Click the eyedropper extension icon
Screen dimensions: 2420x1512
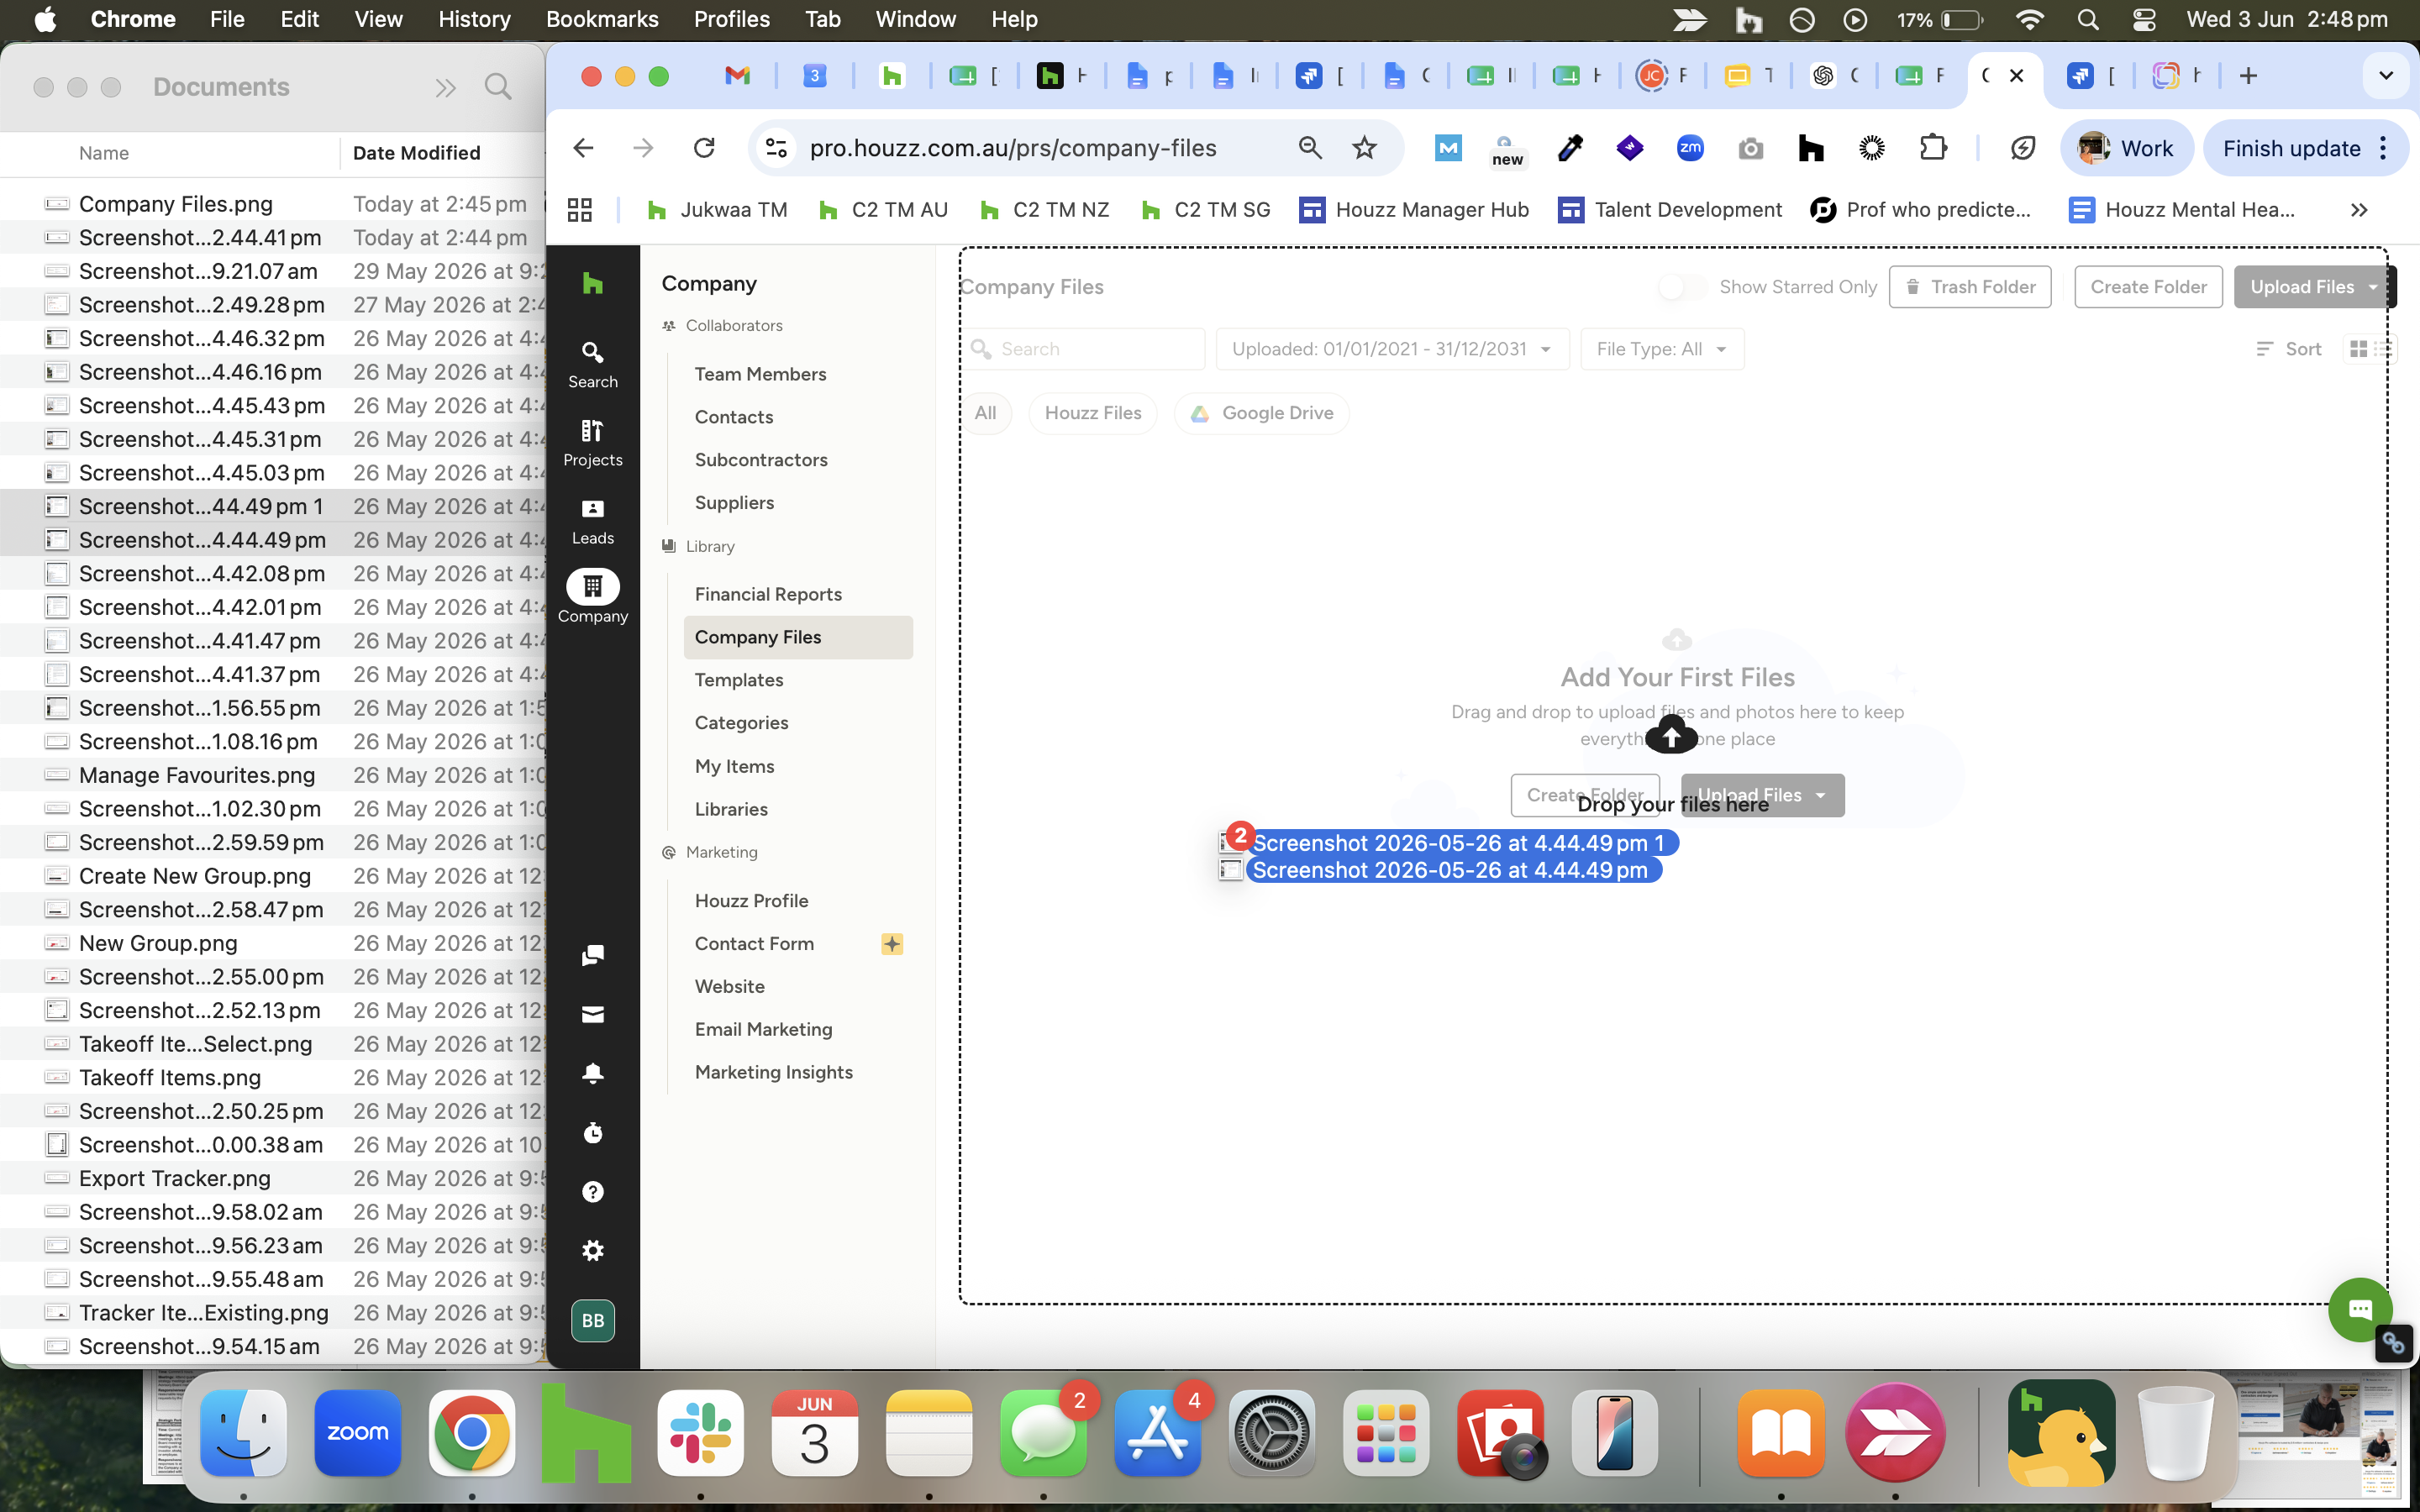(1570, 148)
